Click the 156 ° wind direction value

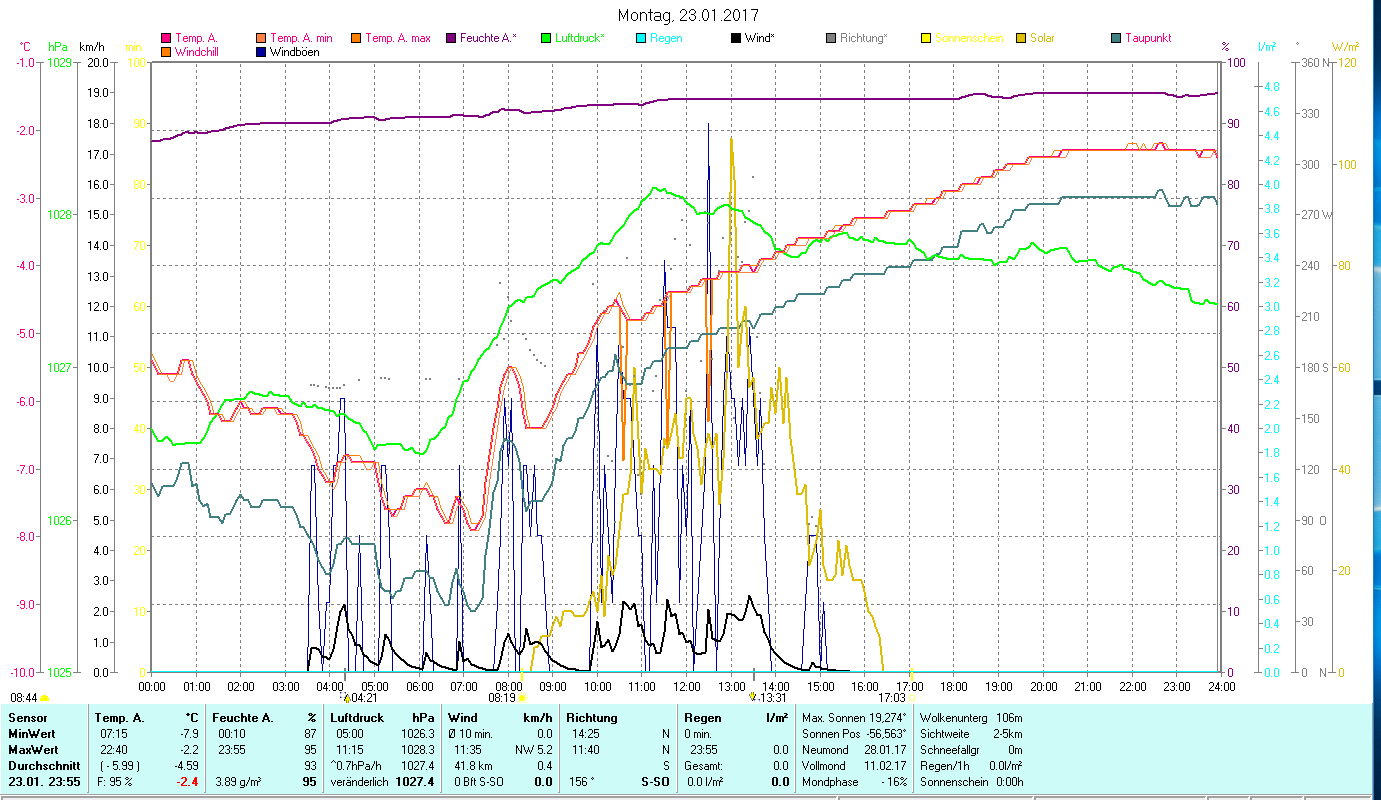coord(580,781)
